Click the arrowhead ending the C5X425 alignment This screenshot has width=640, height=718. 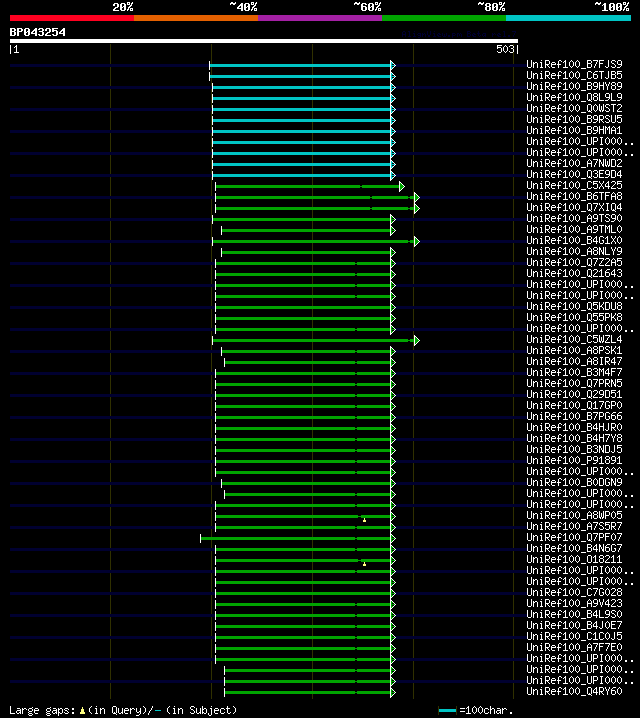pyautogui.click(x=401, y=186)
